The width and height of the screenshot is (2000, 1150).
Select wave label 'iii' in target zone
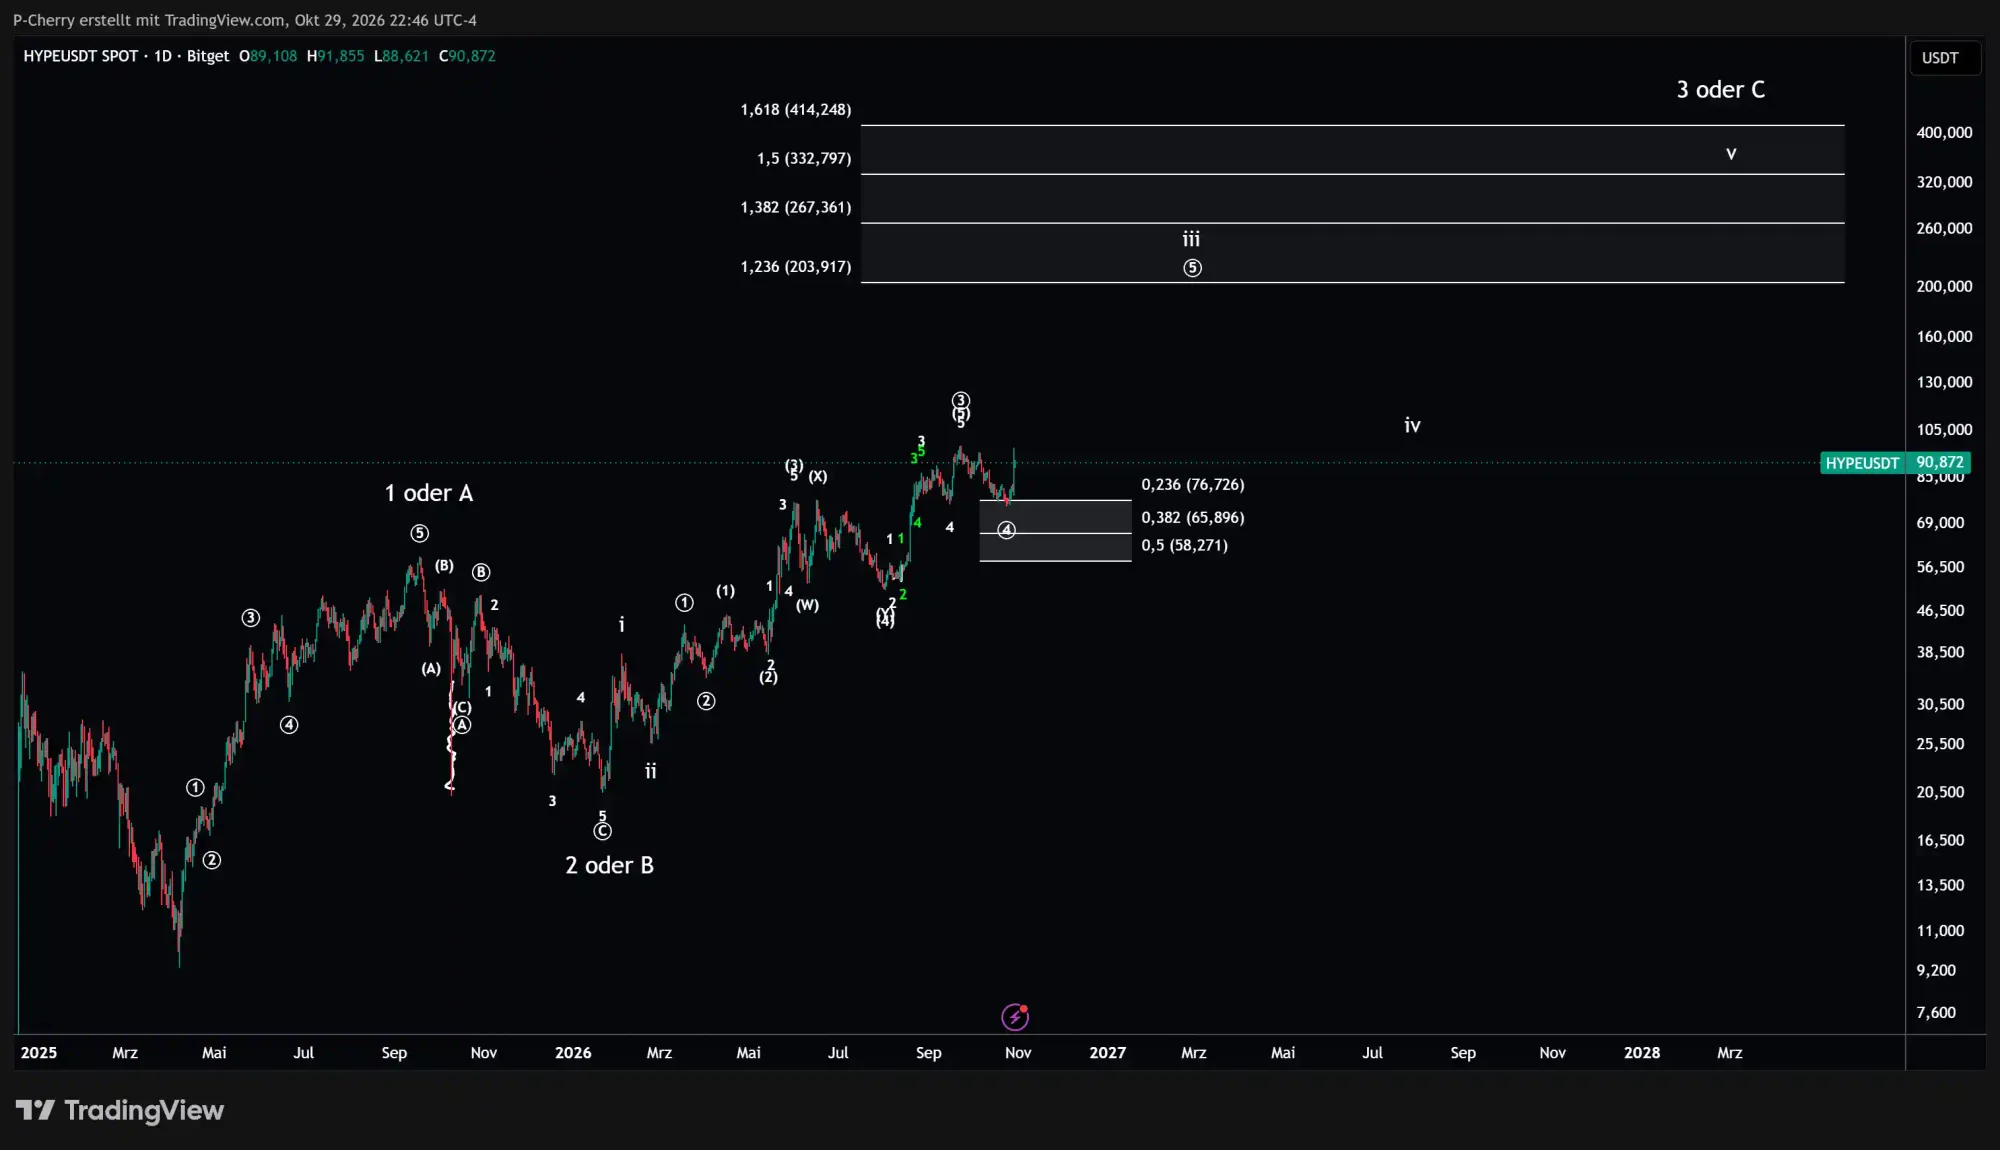pos(1191,239)
